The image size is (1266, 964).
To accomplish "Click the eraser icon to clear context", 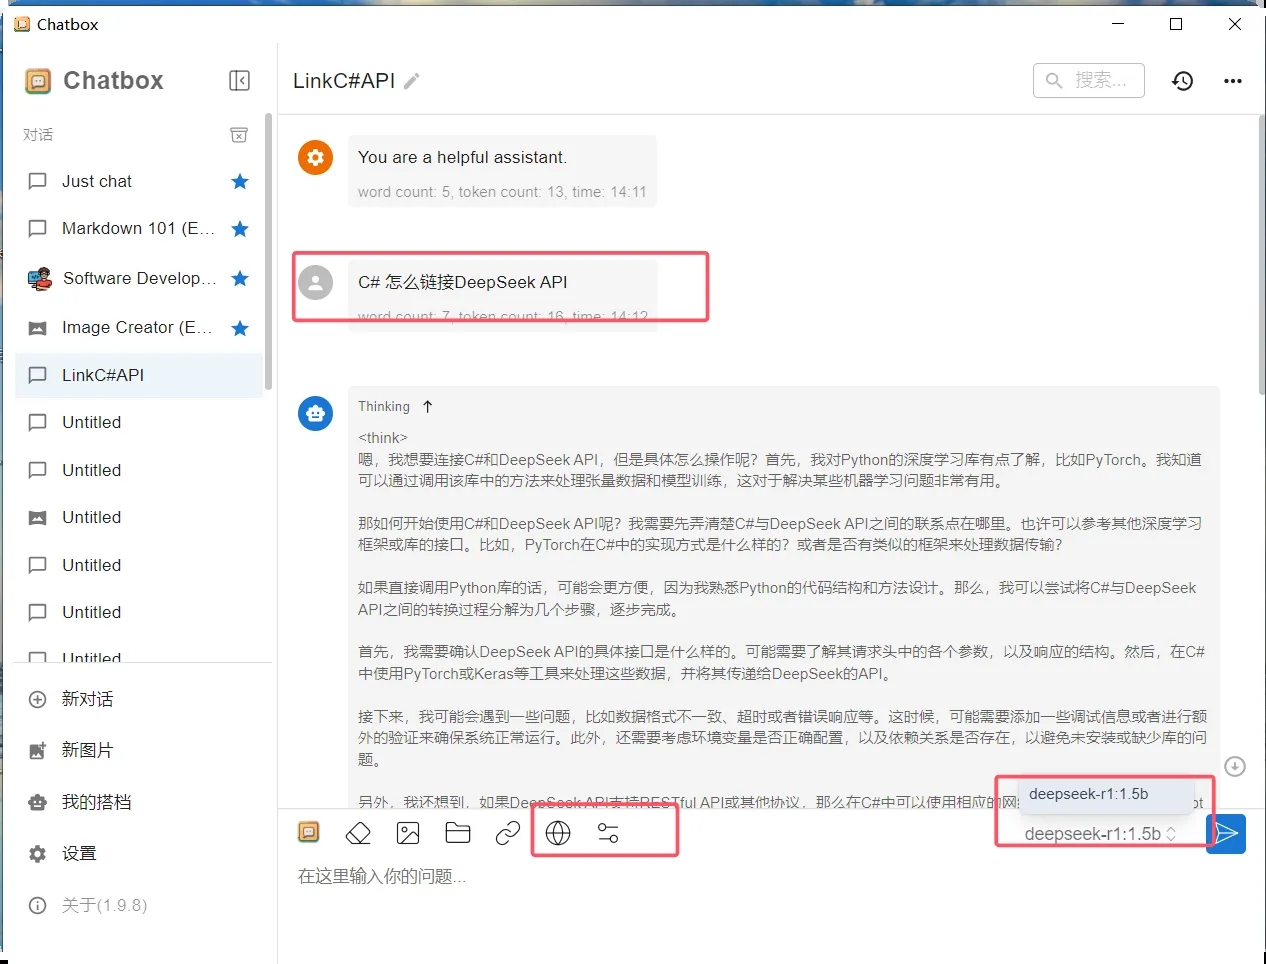I will [x=358, y=833].
